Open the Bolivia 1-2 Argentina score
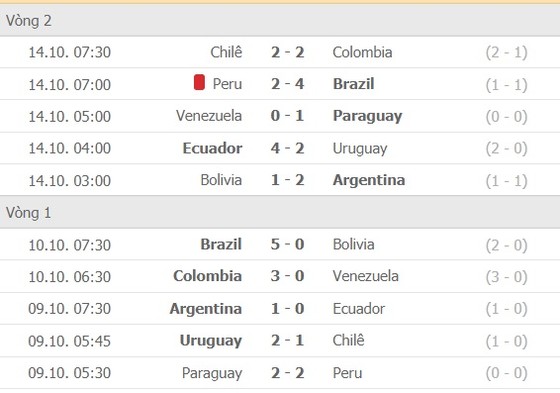This screenshot has height=393, width=560. [x=288, y=180]
